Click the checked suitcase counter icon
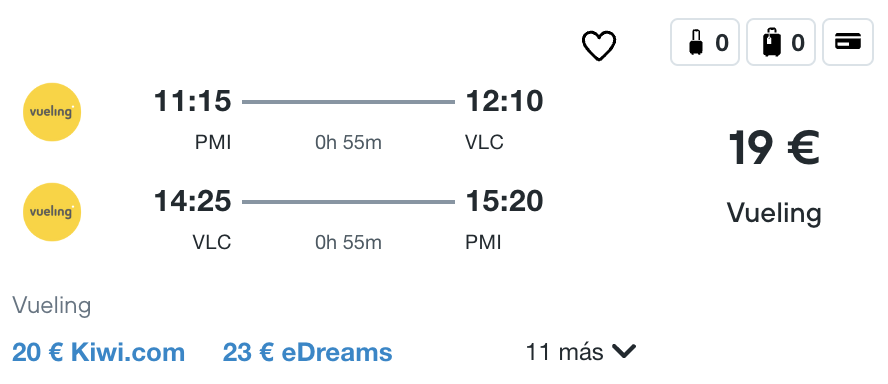This screenshot has width=888, height=384. tap(780, 42)
